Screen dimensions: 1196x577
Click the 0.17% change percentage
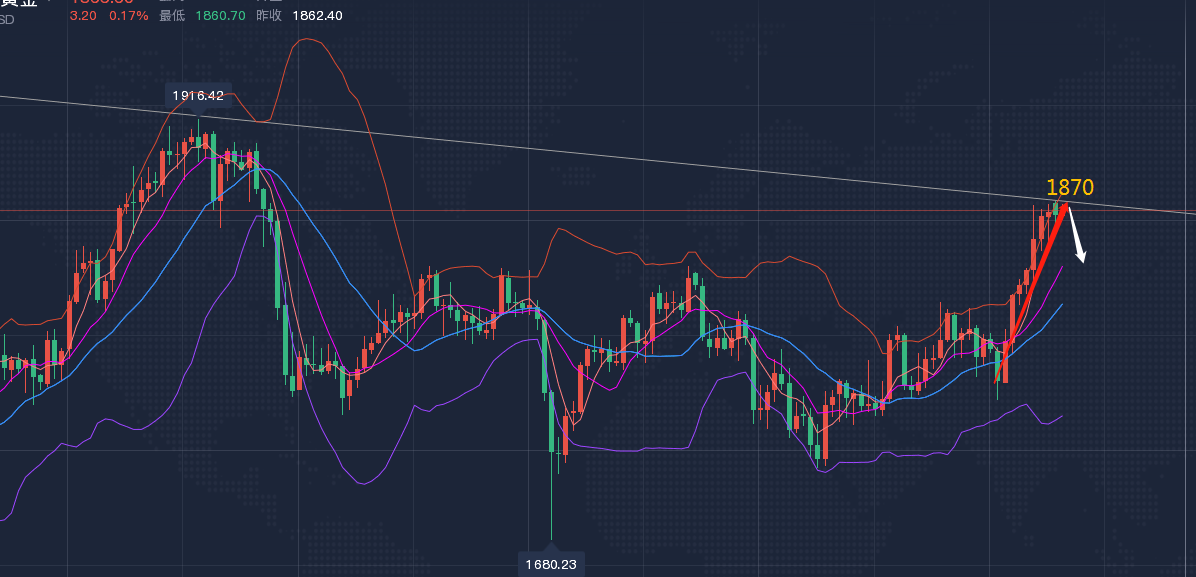coord(128,15)
